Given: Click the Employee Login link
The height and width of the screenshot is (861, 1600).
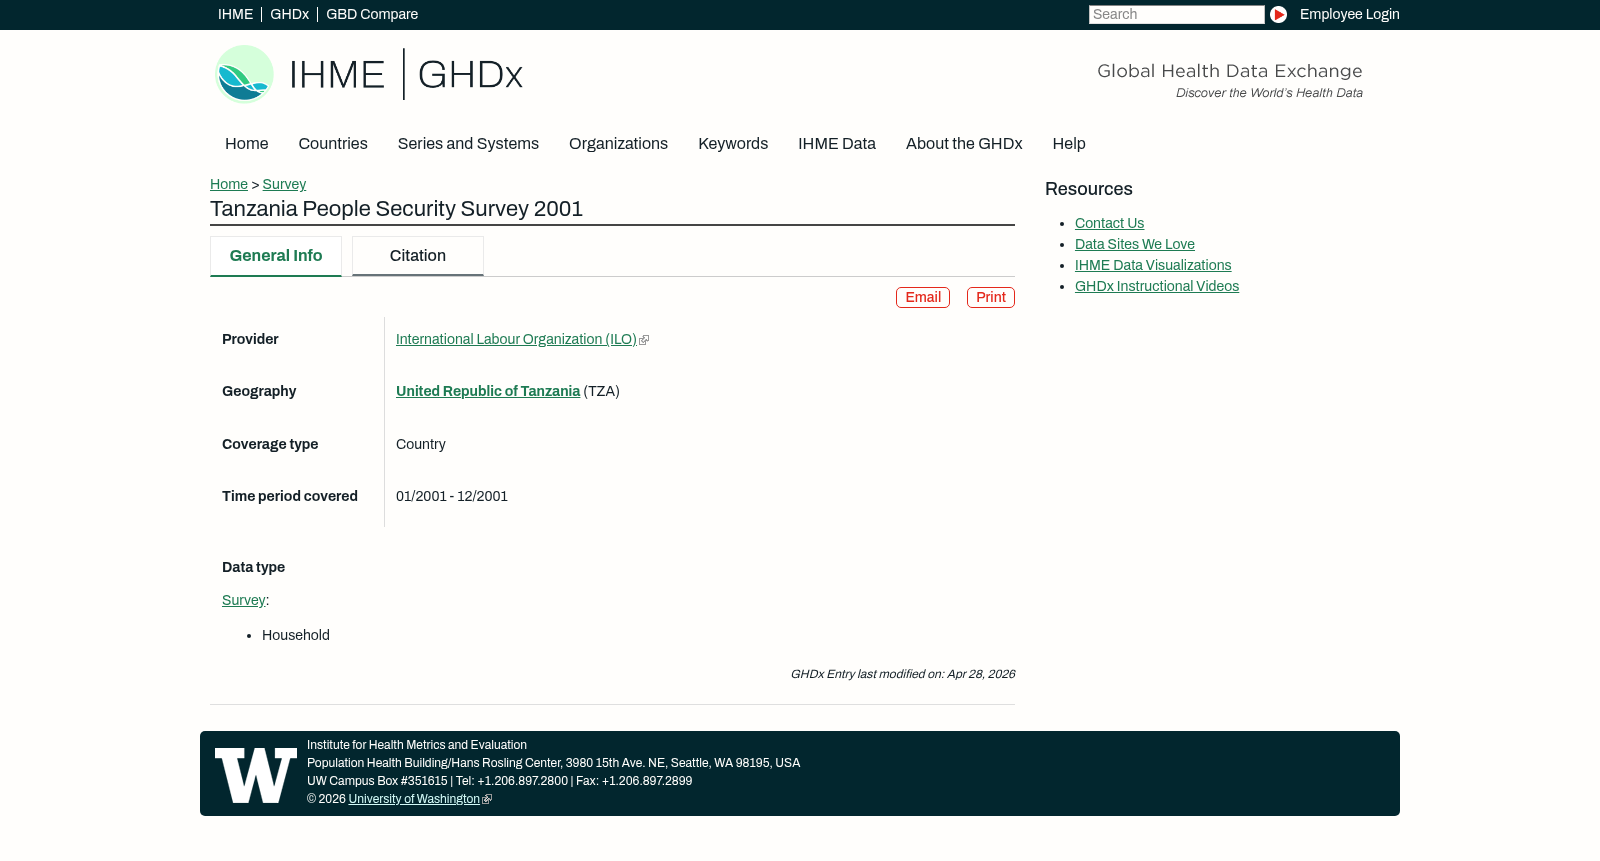Looking at the screenshot, I should tap(1349, 15).
